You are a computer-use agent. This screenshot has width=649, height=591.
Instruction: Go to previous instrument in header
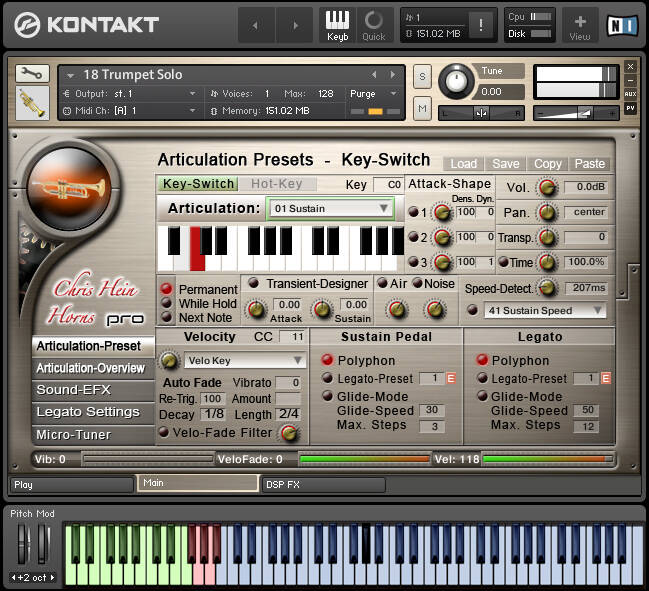255,26
